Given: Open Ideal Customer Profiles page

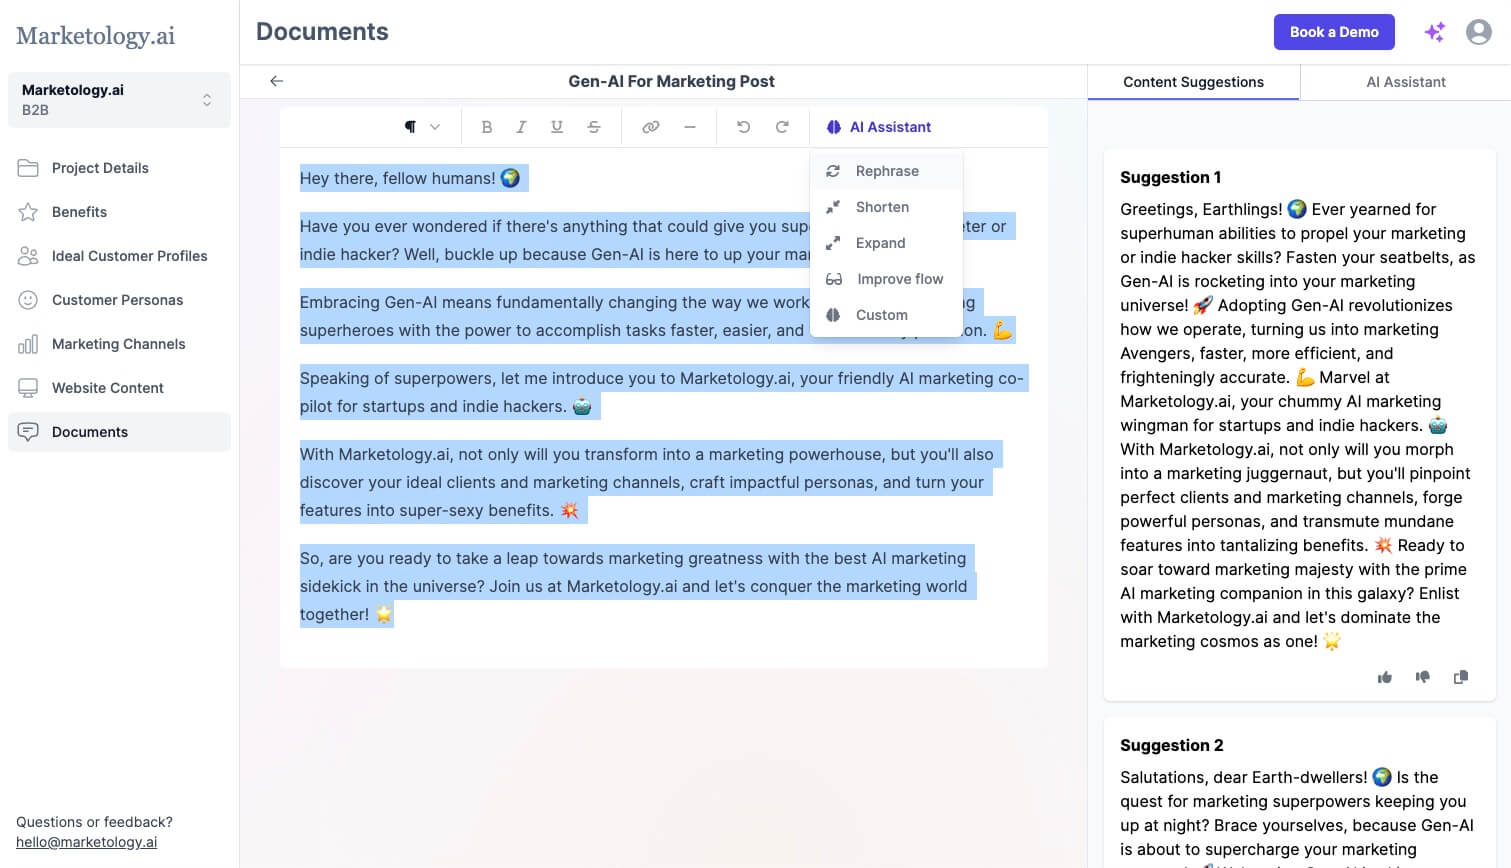Looking at the screenshot, I should pos(119,256).
